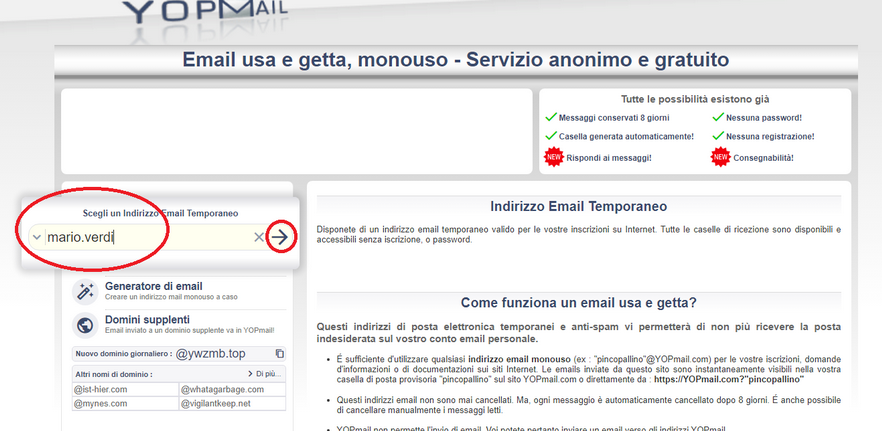Image resolution: width=882 pixels, height=431 pixels.
Task: Click Consegnabilità! feature
Action: (763, 158)
